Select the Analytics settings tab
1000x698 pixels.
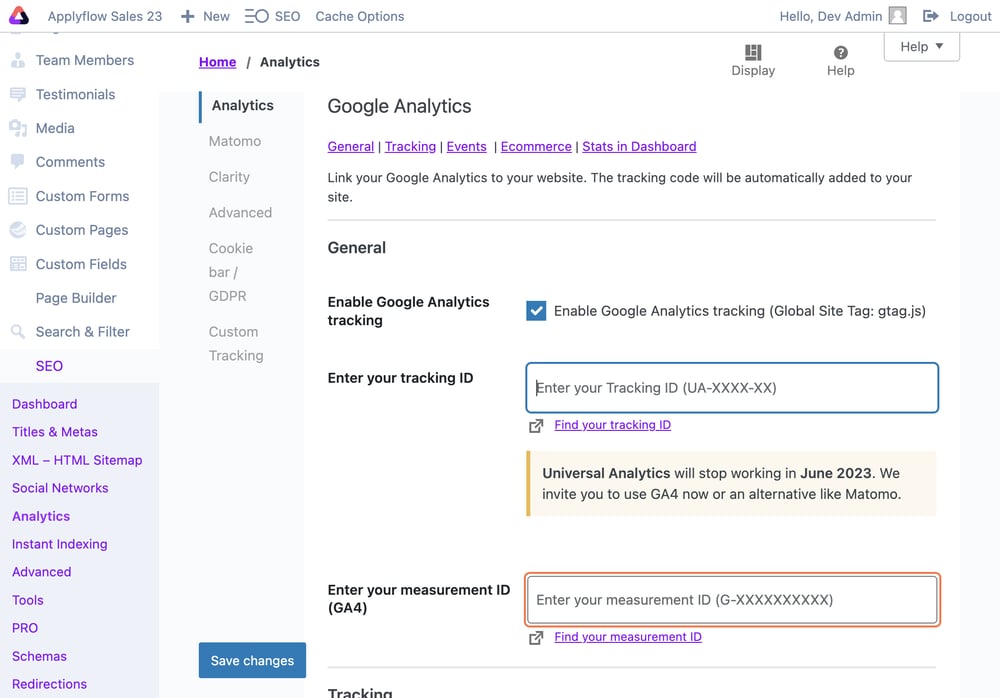pos(242,105)
